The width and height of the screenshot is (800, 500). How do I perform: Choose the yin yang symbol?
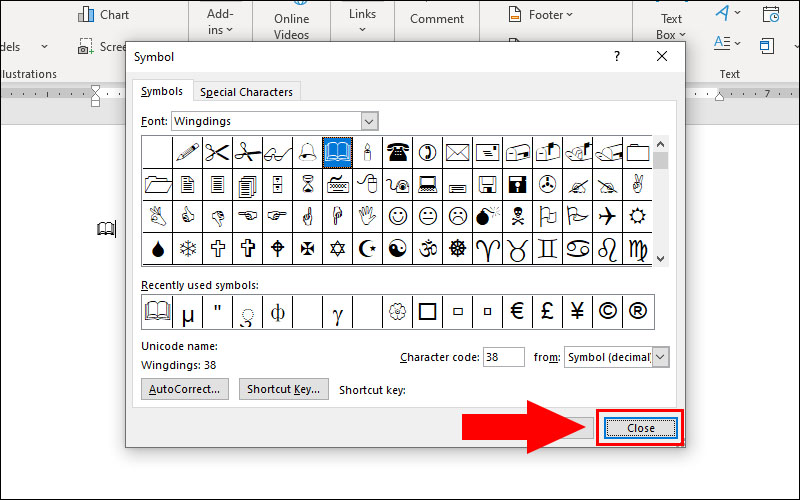pyautogui.click(x=398, y=248)
